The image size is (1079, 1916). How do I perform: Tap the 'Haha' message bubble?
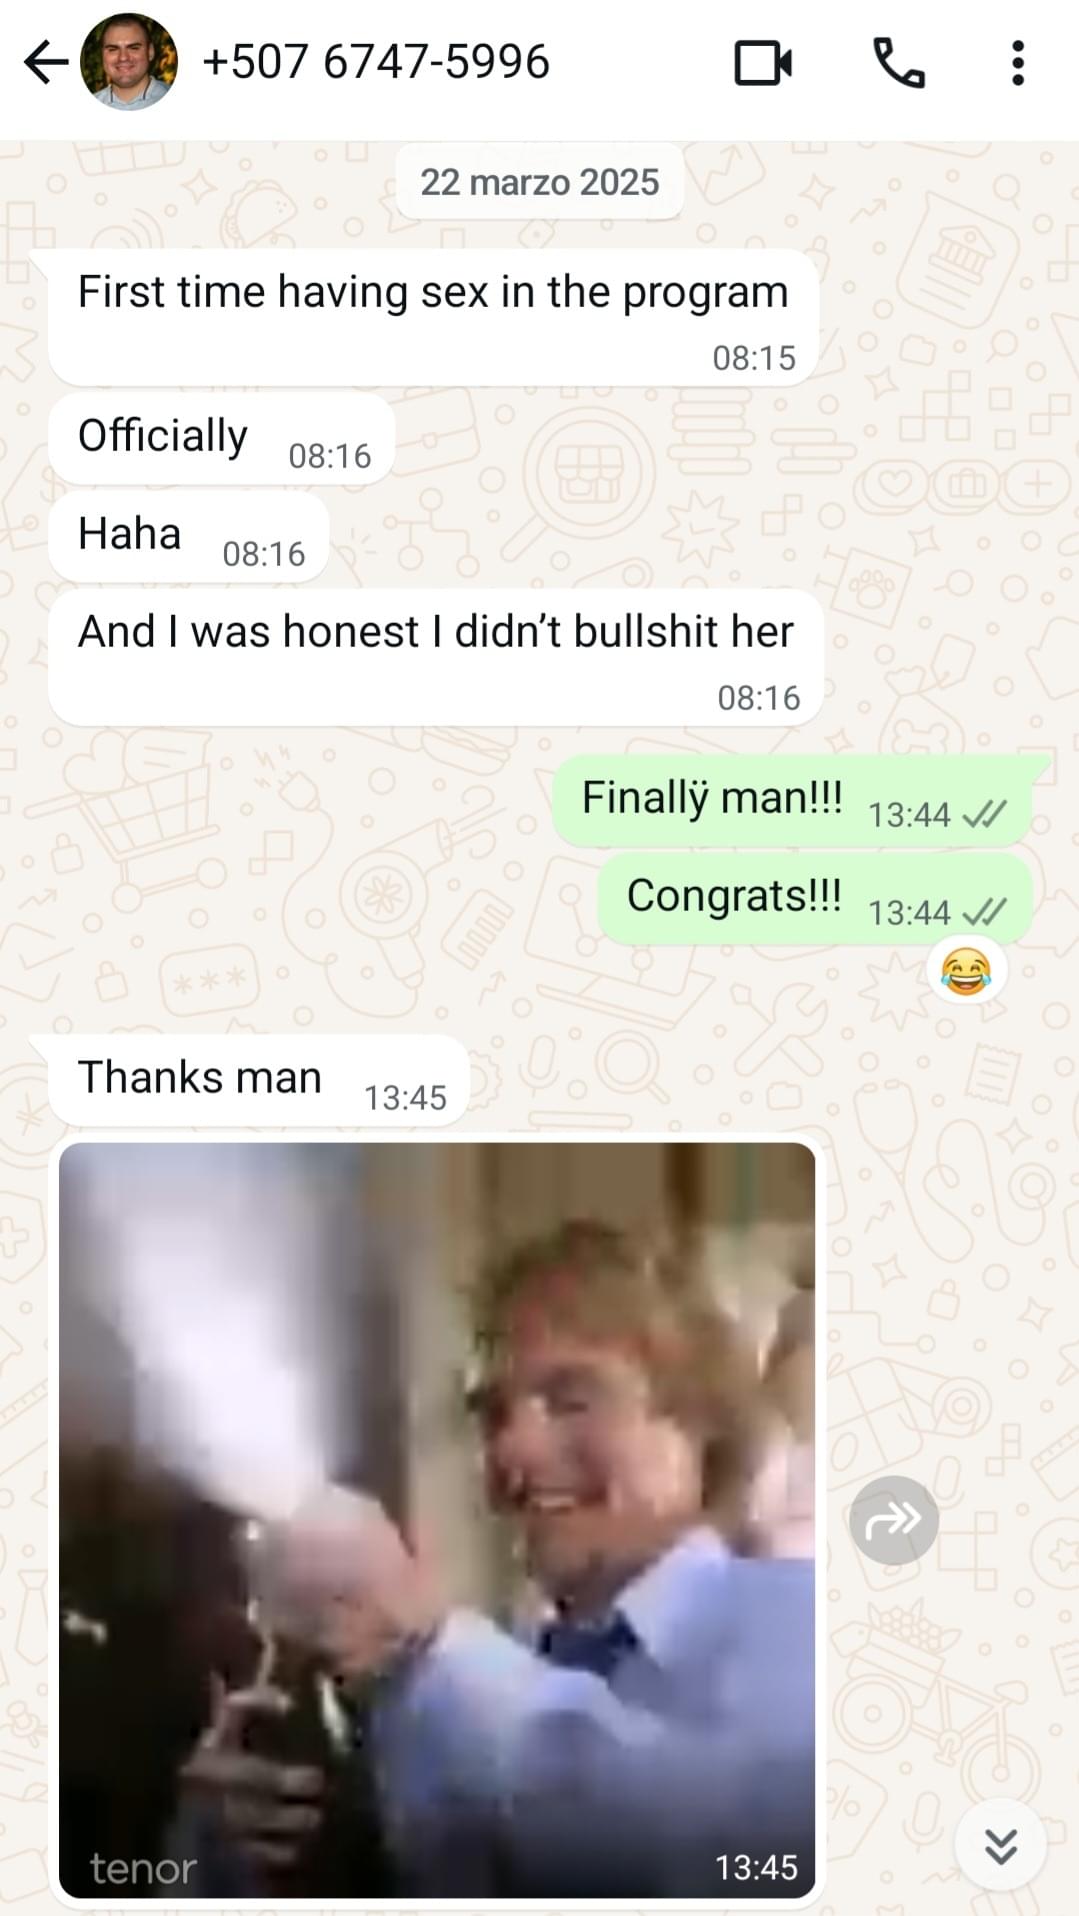click(x=188, y=536)
